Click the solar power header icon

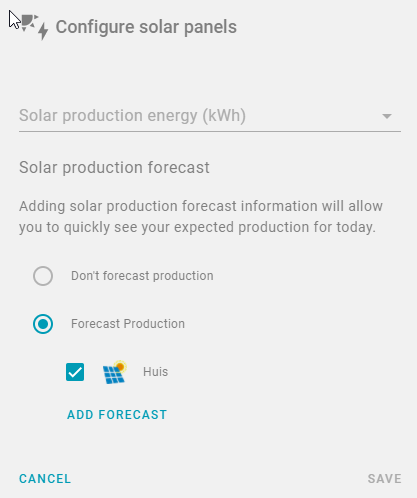[33, 27]
